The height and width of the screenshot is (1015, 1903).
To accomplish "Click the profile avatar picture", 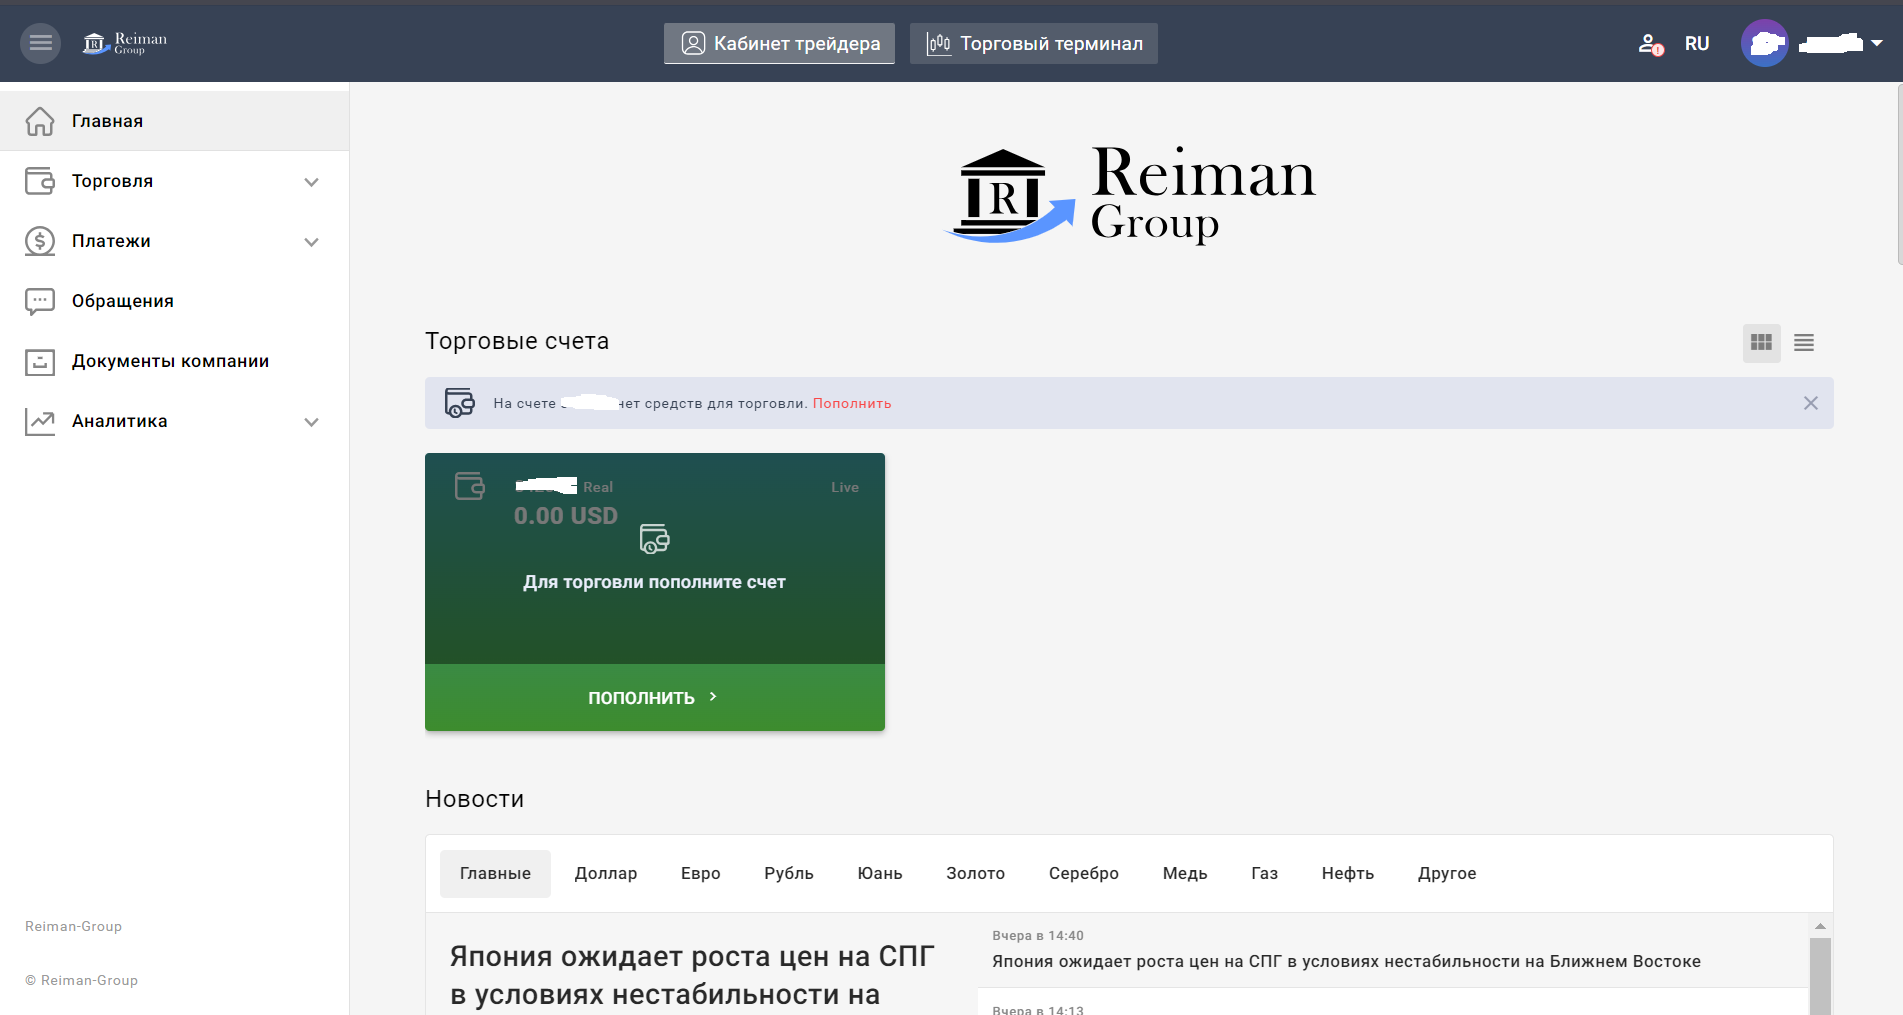I will pos(1765,43).
